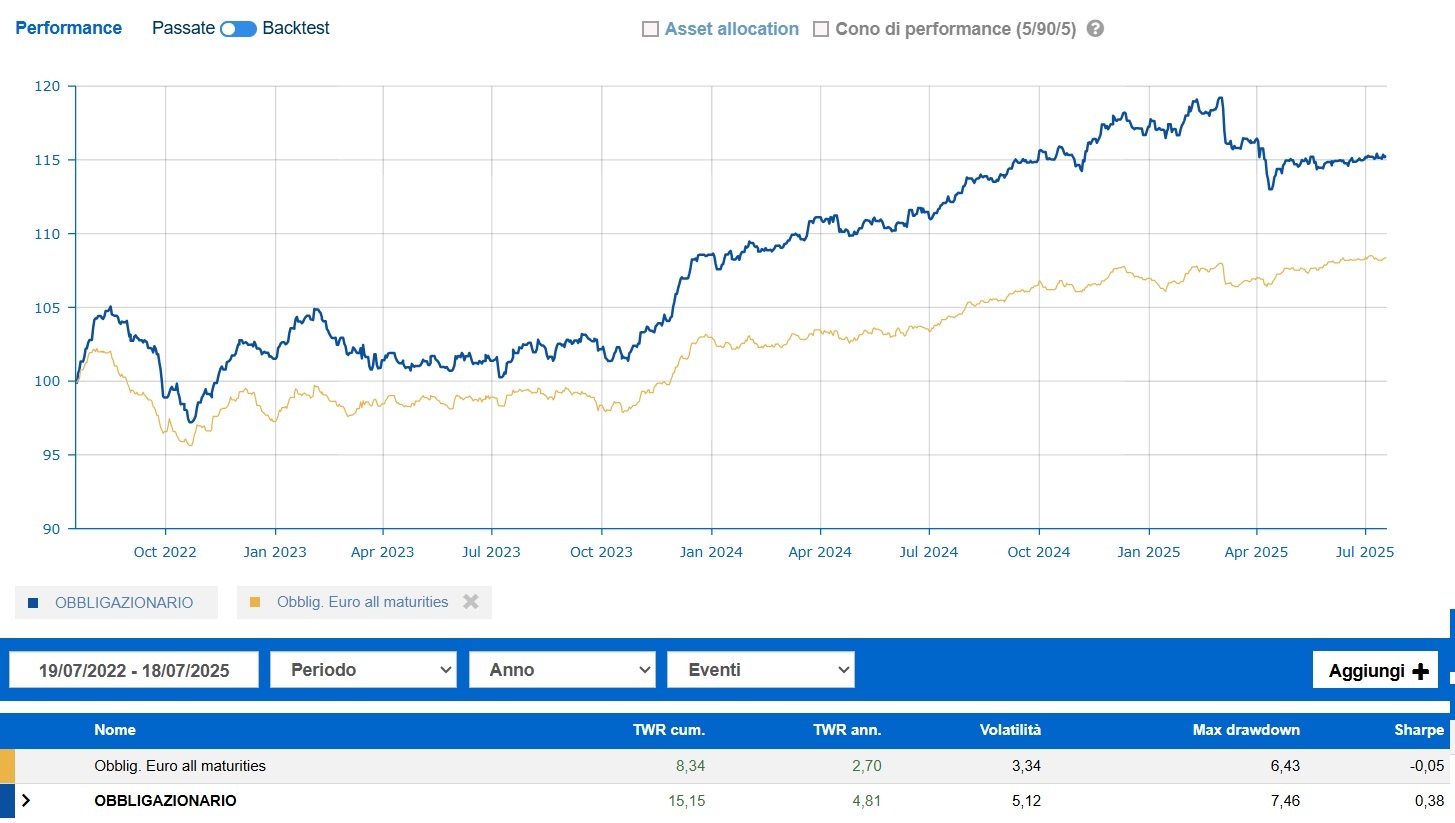This screenshot has width=1455, height=823.
Task: Enable the Asset allocation checkbox
Action: click(650, 29)
